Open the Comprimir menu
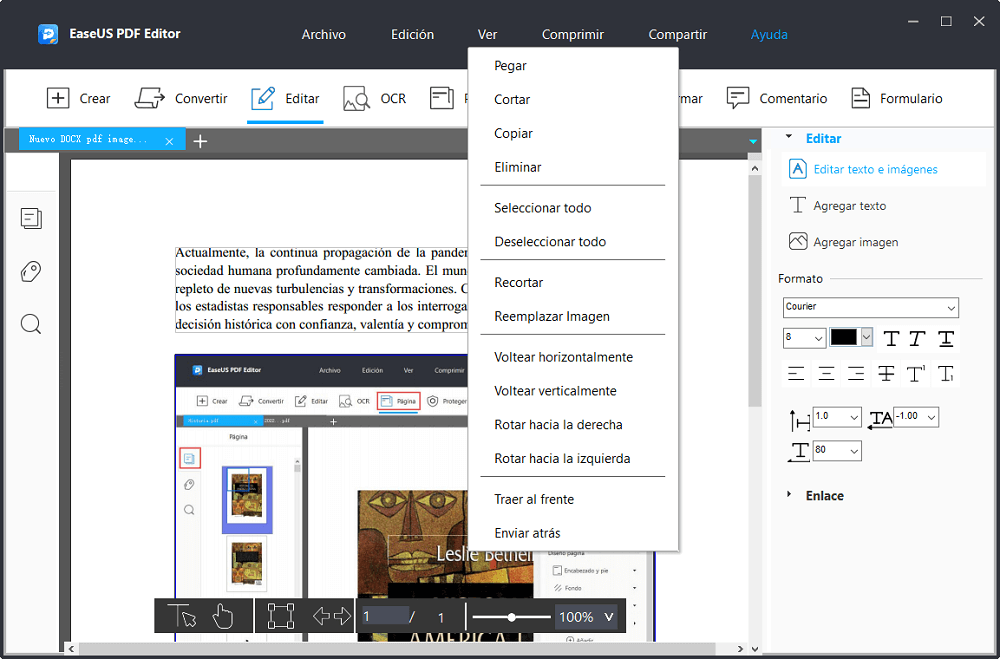 click(x=572, y=34)
